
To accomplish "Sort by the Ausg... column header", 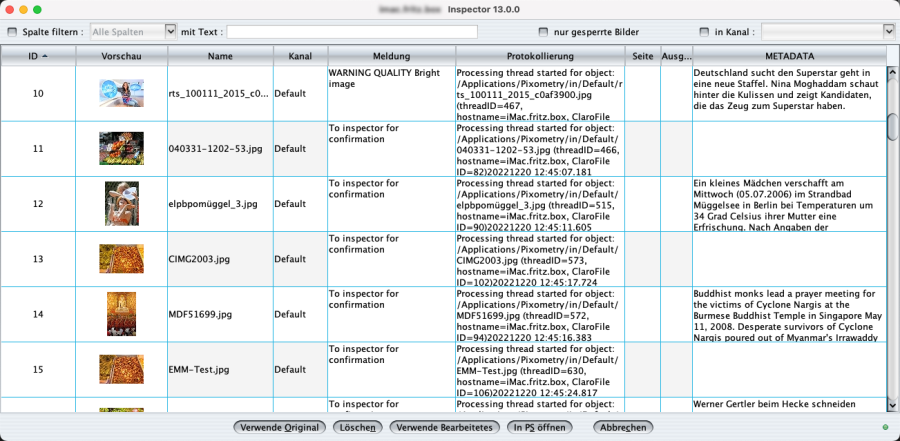I will tap(677, 56).
